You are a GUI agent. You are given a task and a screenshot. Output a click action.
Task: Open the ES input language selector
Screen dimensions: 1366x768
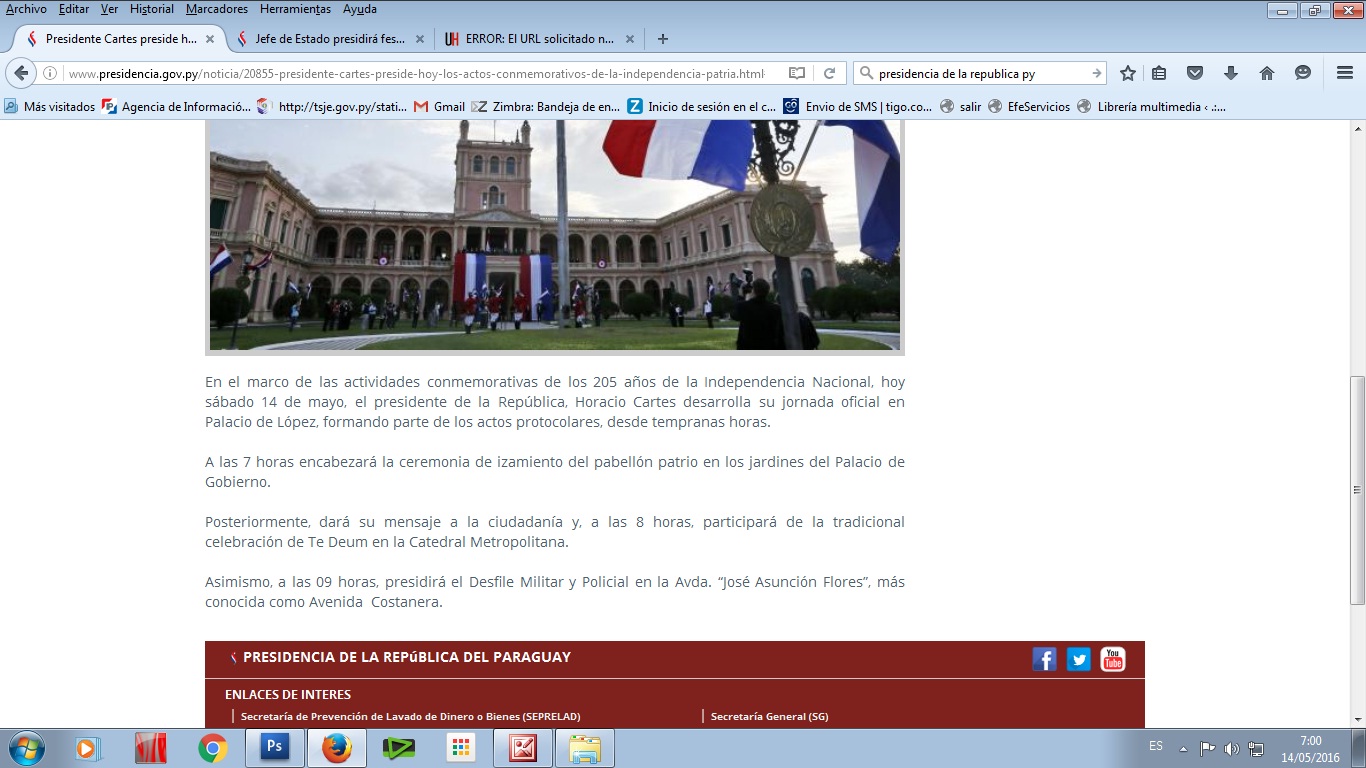coord(1156,746)
